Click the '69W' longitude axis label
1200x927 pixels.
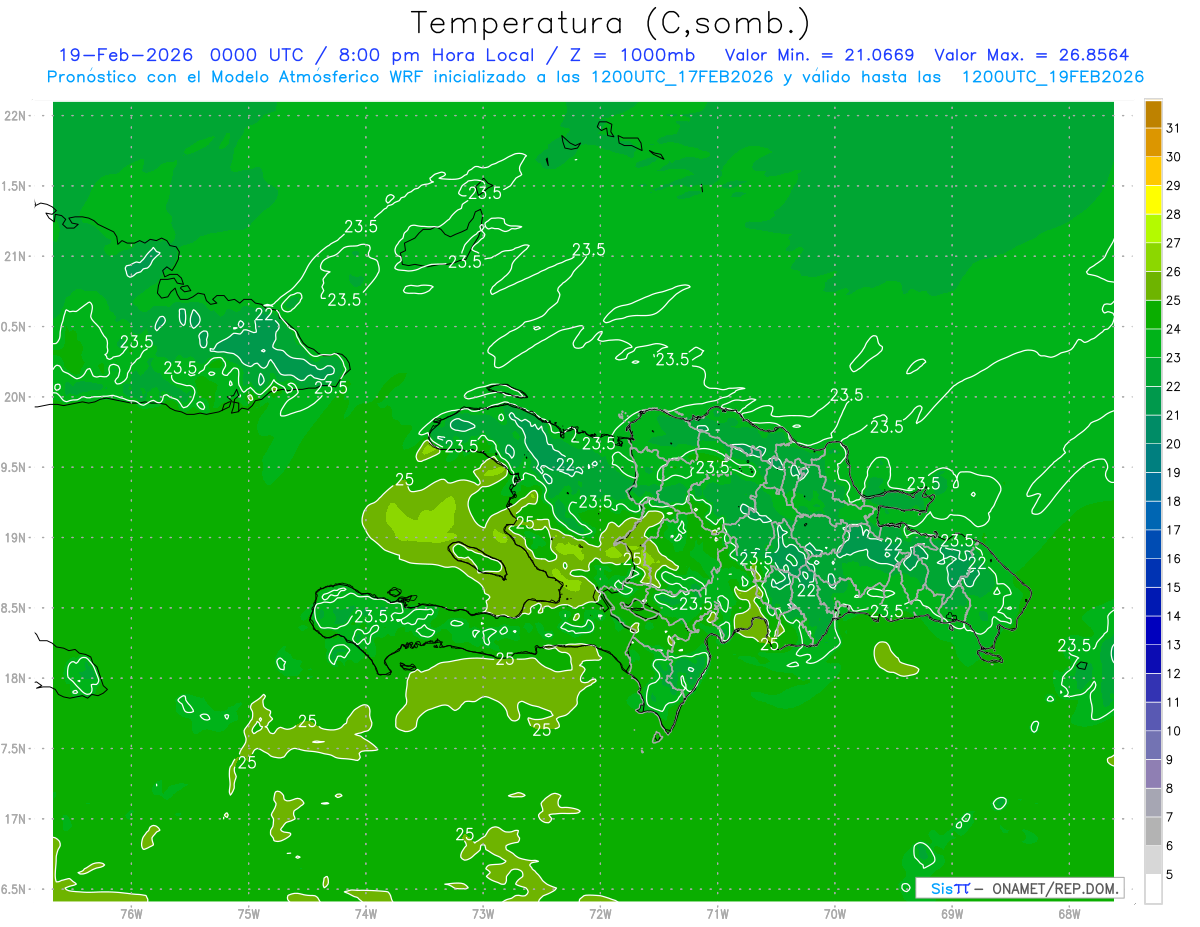tap(952, 913)
